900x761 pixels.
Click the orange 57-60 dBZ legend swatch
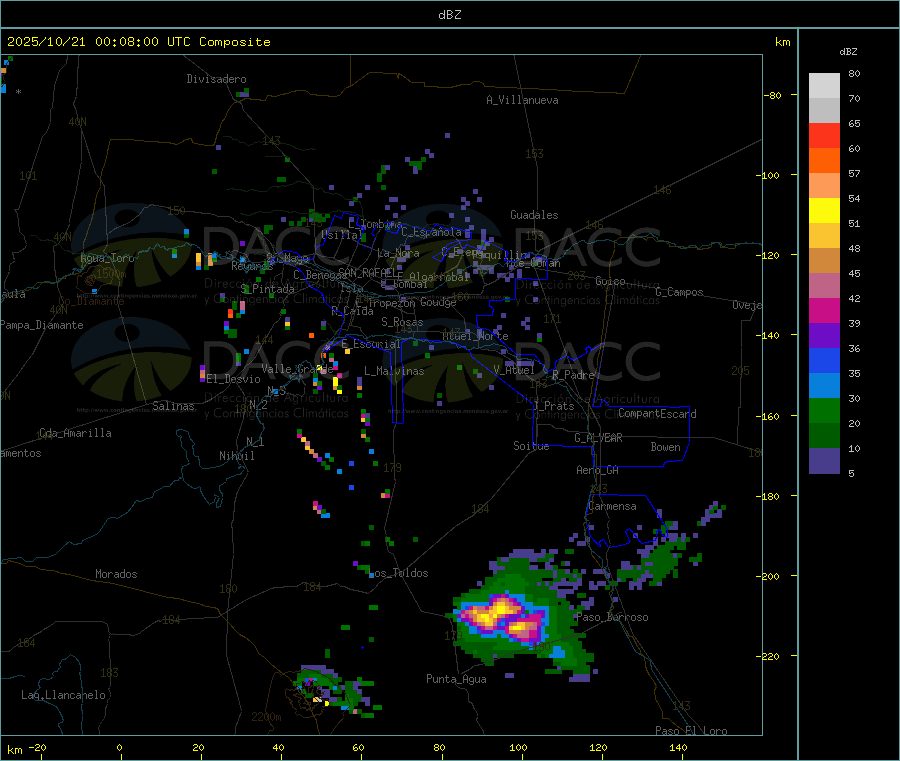824,161
